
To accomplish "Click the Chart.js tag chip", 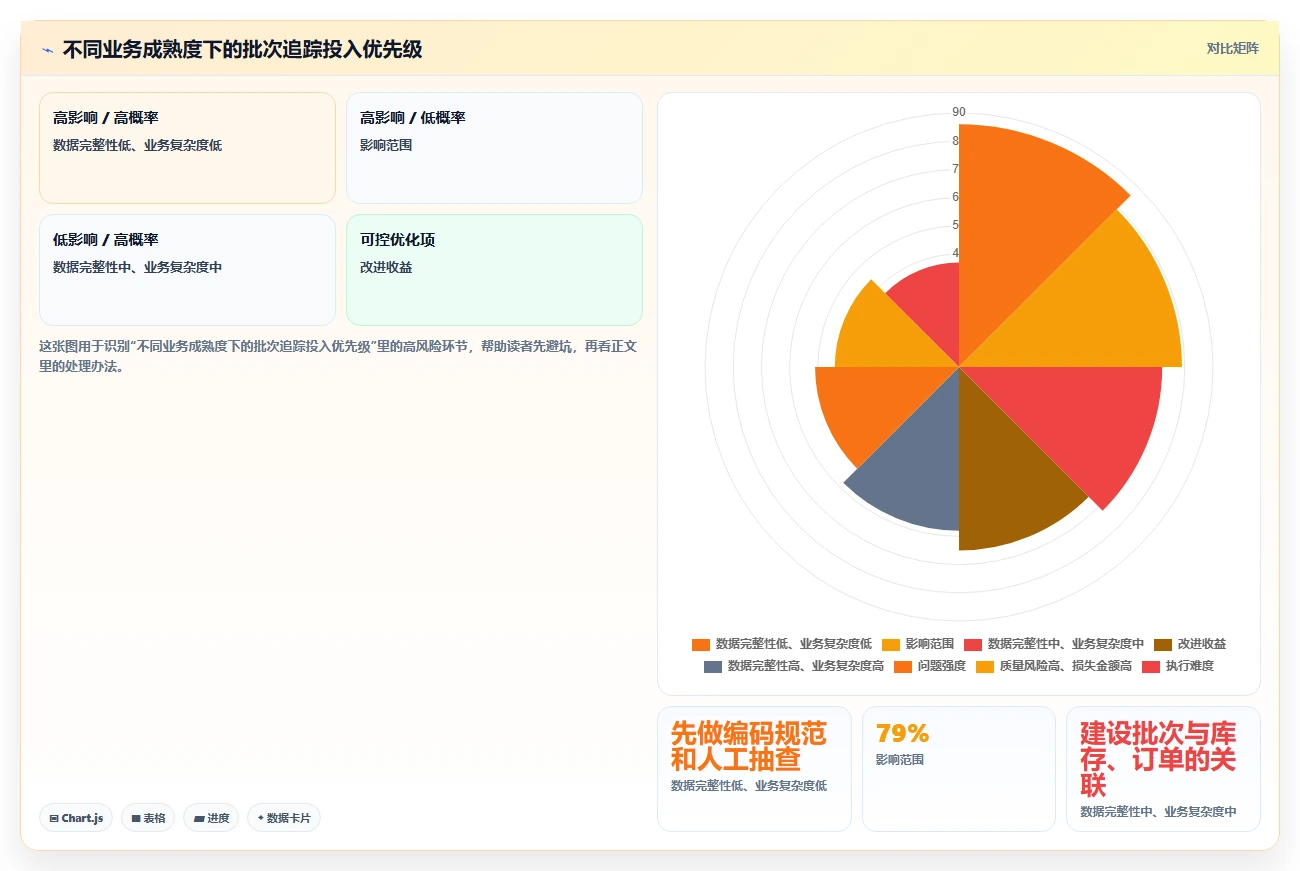I will tap(76, 818).
